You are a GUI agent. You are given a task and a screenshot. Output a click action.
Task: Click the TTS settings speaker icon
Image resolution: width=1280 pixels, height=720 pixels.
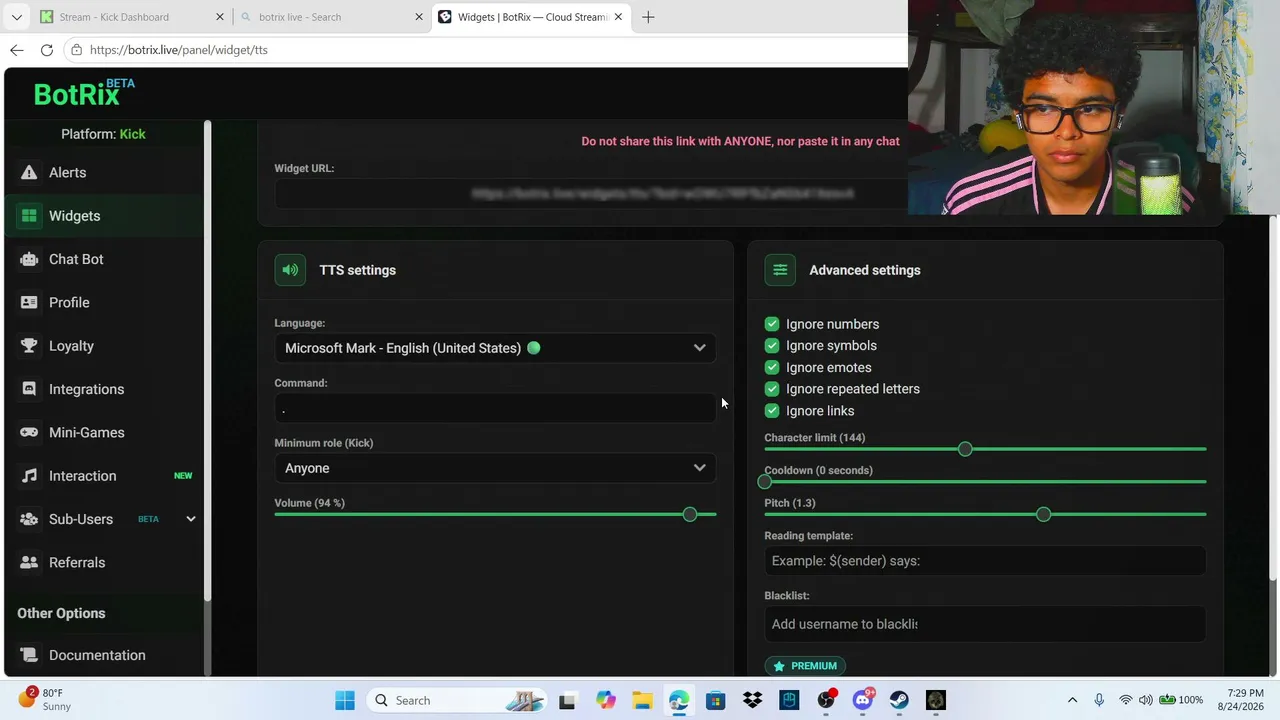(290, 270)
